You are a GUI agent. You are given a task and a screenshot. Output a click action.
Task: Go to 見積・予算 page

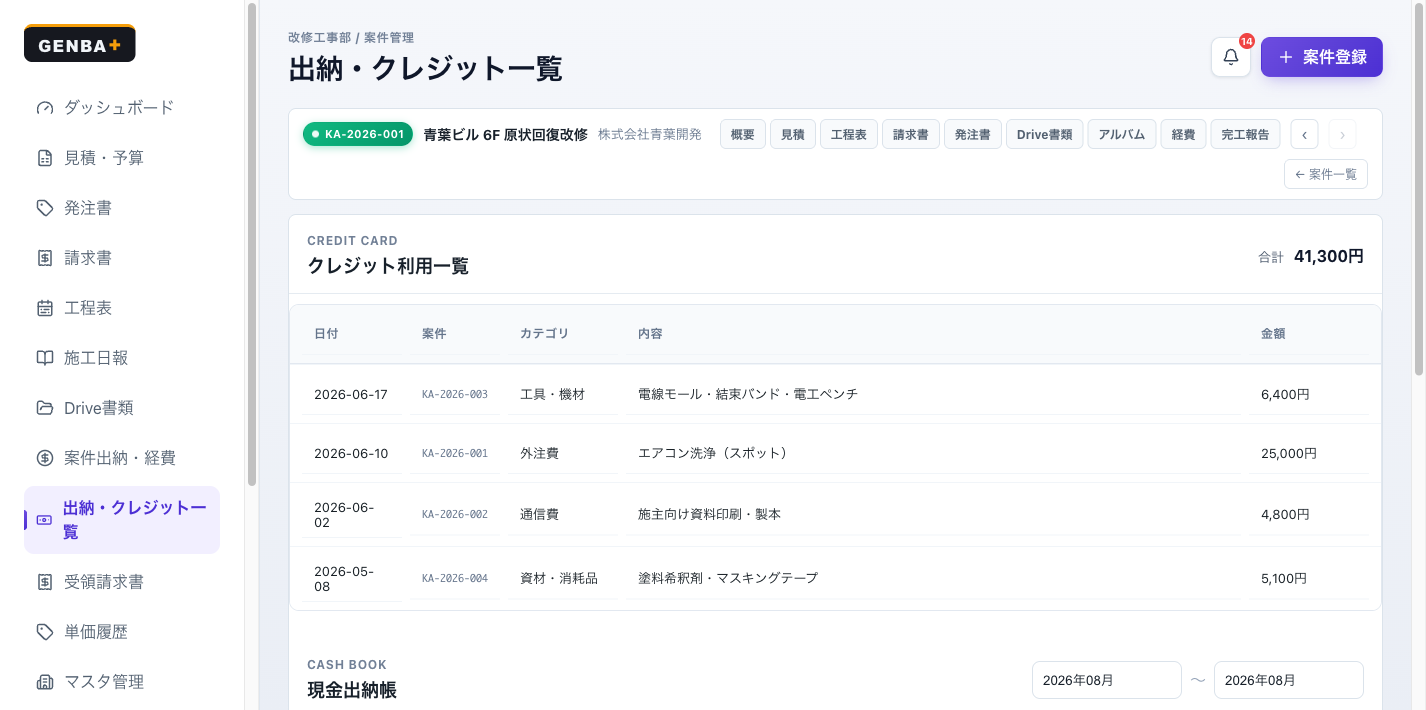(x=122, y=158)
